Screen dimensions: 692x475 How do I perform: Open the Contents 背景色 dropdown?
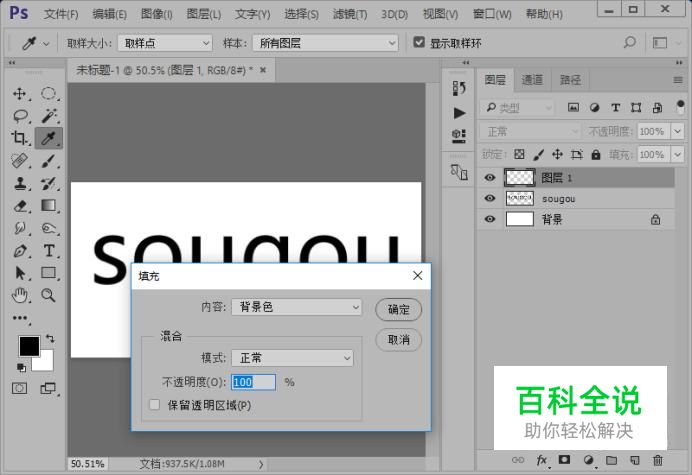pyautogui.click(x=297, y=307)
